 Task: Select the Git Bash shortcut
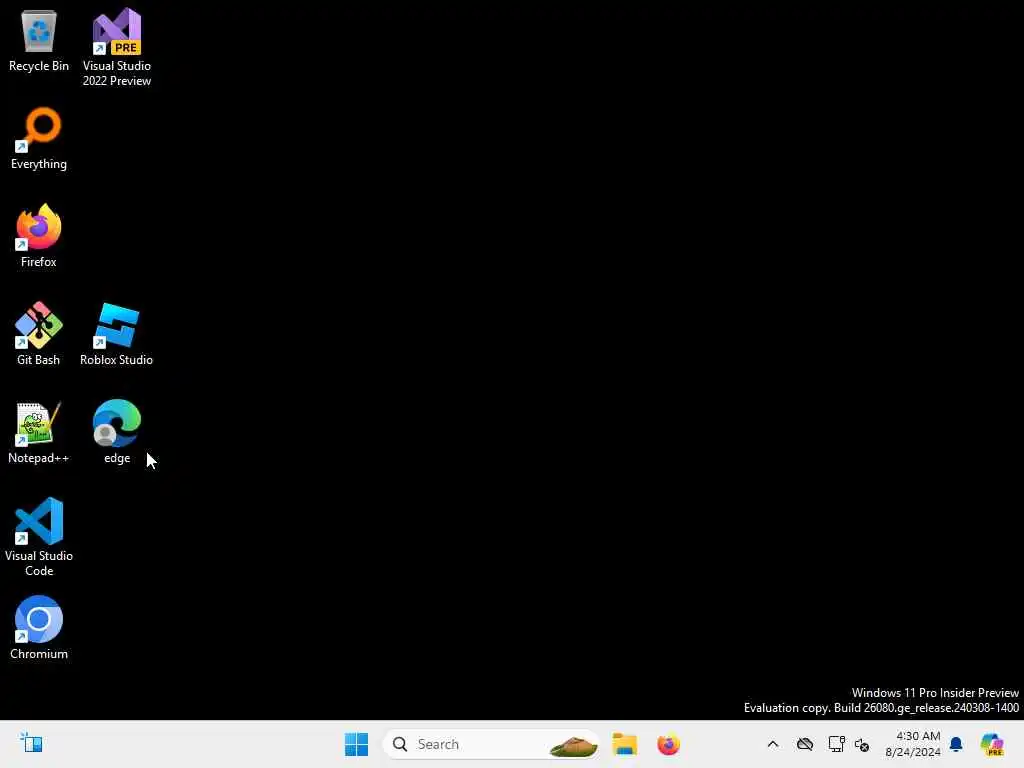(x=39, y=334)
